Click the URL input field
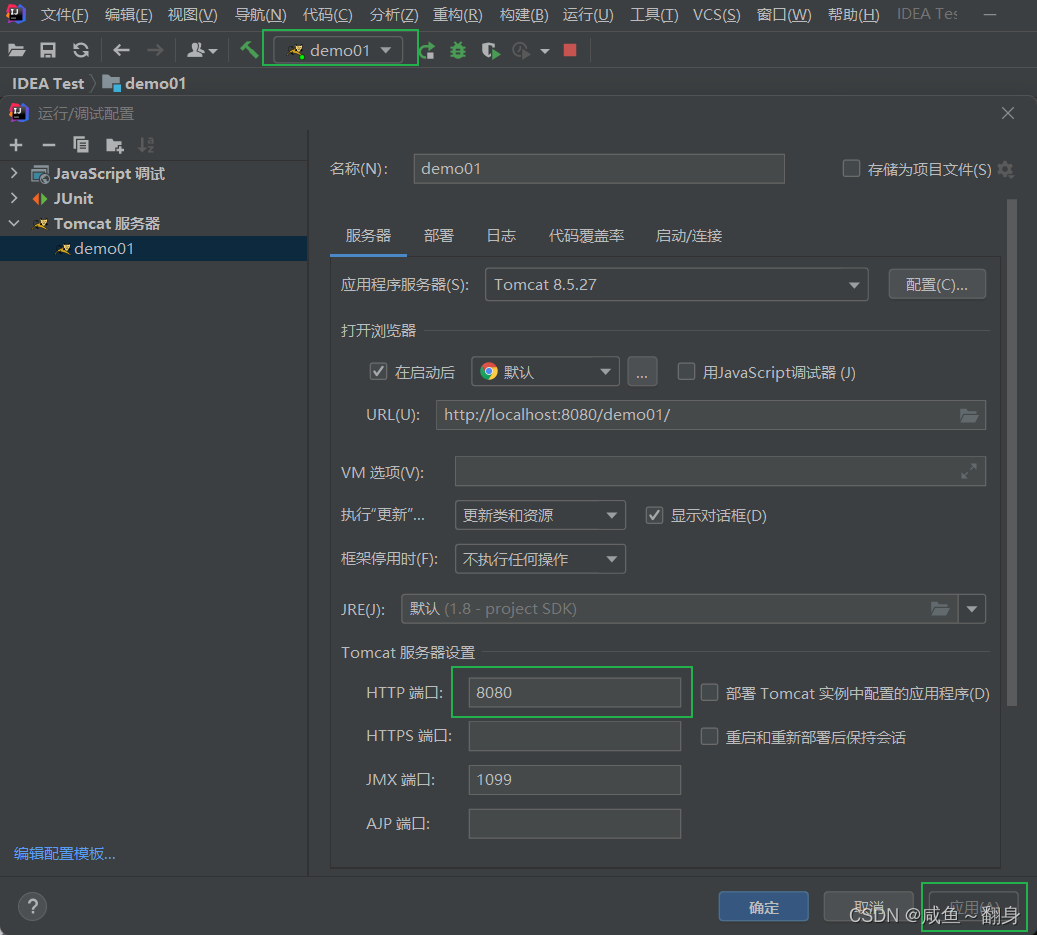 tap(710, 415)
